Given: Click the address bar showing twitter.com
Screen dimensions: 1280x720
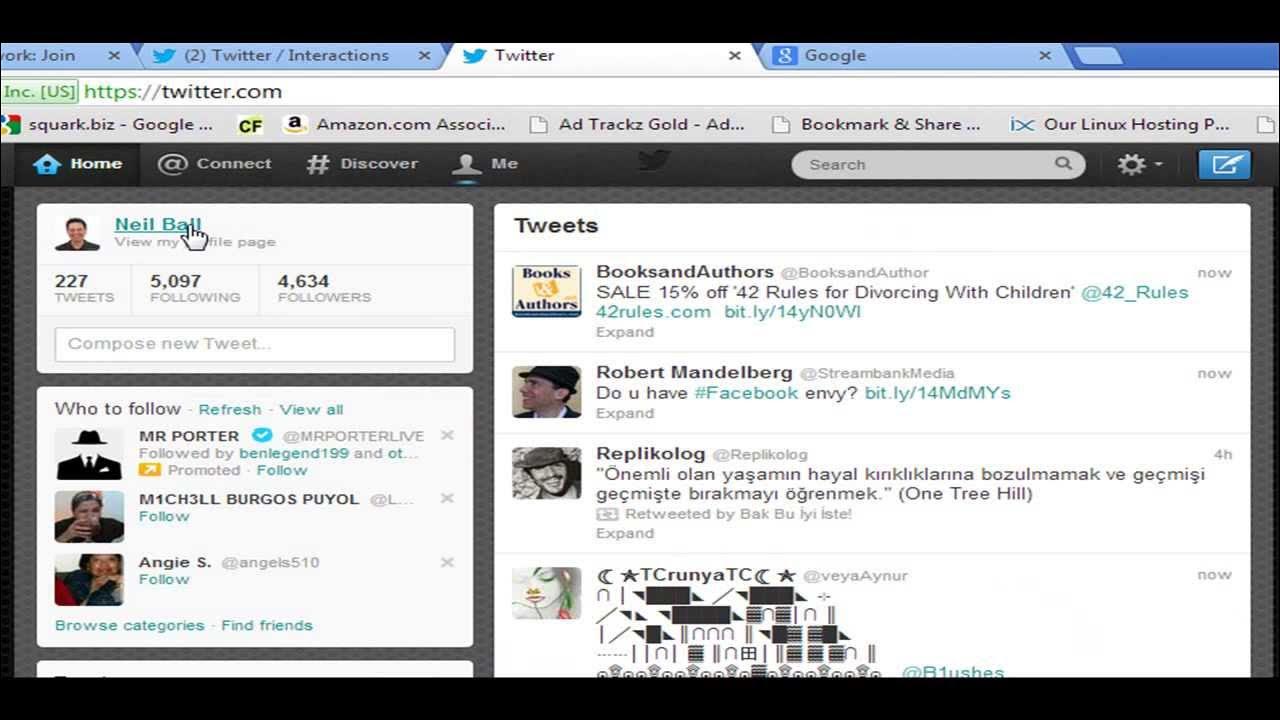Looking at the screenshot, I should pyautogui.click(x=640, y=92).
